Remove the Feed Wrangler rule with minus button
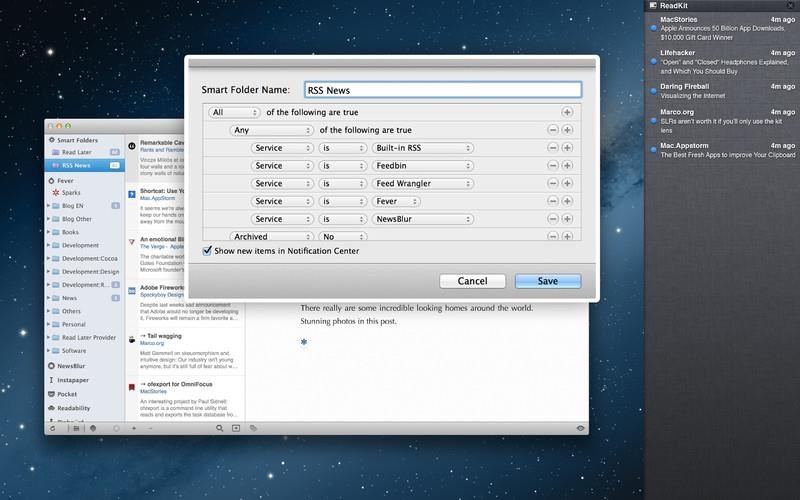Image resolution: width=800 pixels, height=500 pixels. [x=553, y=183]
